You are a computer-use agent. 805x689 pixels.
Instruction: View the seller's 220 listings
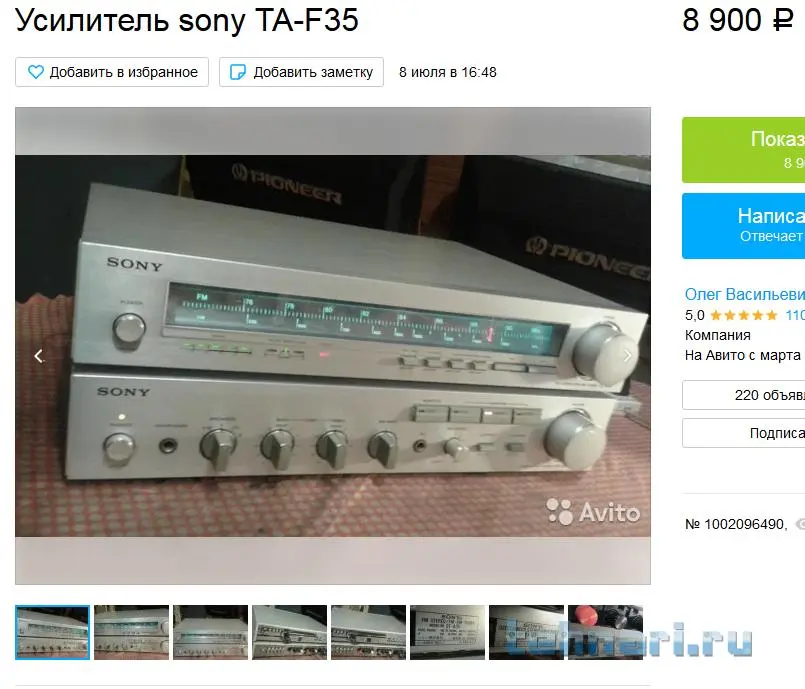point(743,395)
